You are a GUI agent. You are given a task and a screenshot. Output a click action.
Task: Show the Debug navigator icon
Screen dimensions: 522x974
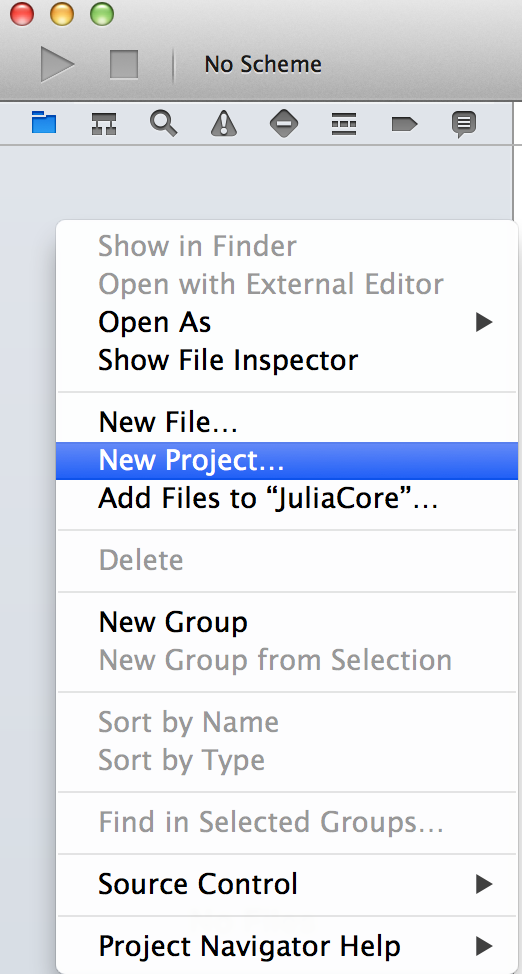coord(344,124)
